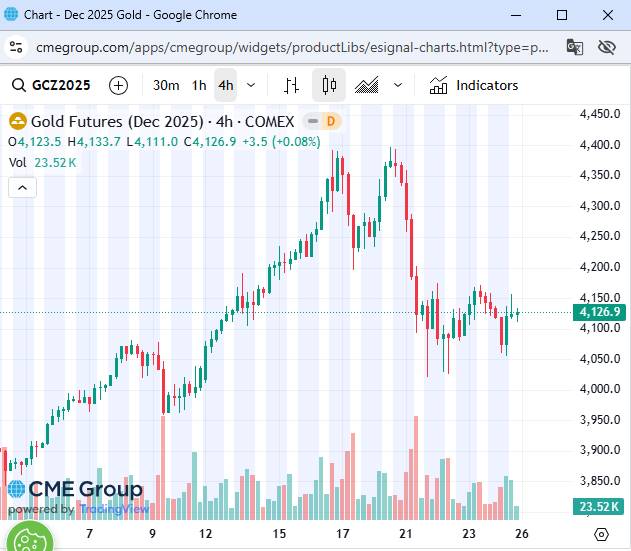Image resolution: width=631 pixels, height=551 pixels.
Task: Open the cookie preferences icon
Action: tap(28, 538)
